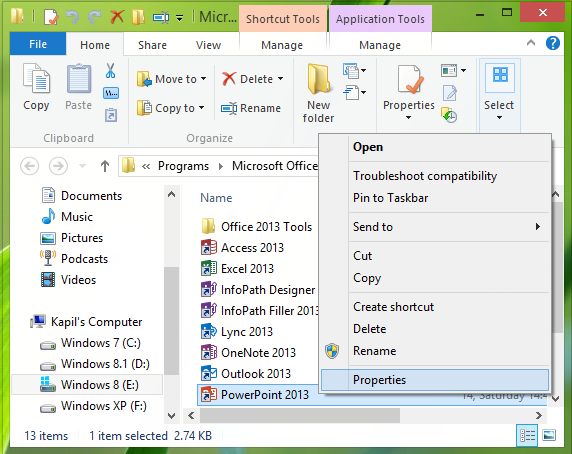Click the Name column header
The height and width of the screenshot is (454, 572).
click(216, 198)
